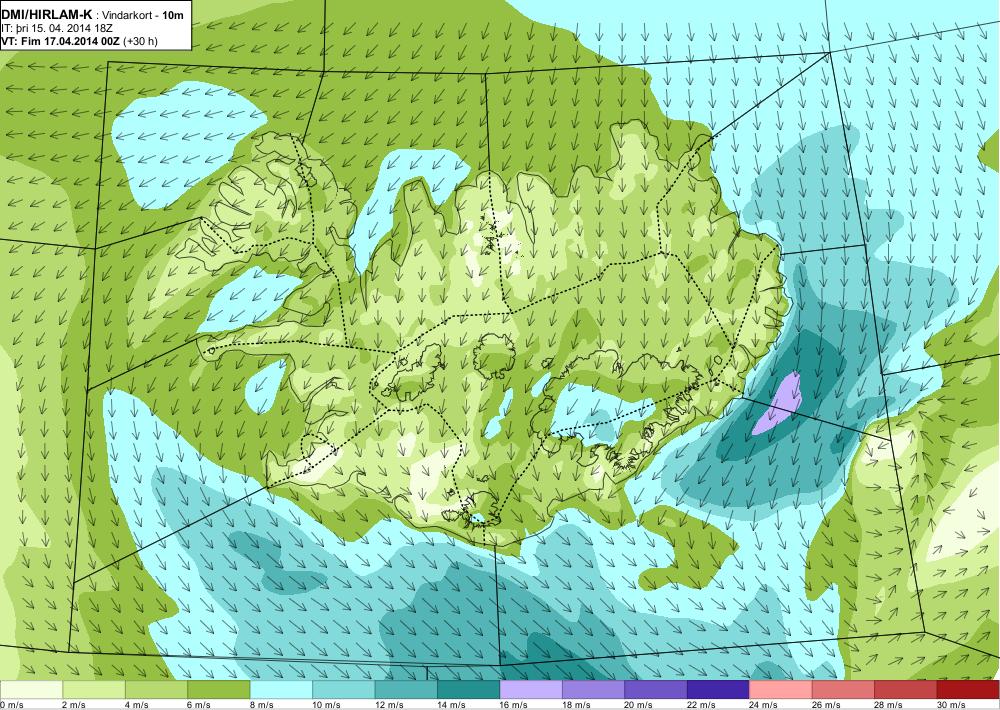This screenshot has width=1000, height=710.
Task: Click the pink swatch starting at 24 m/s
Action: 781,690
